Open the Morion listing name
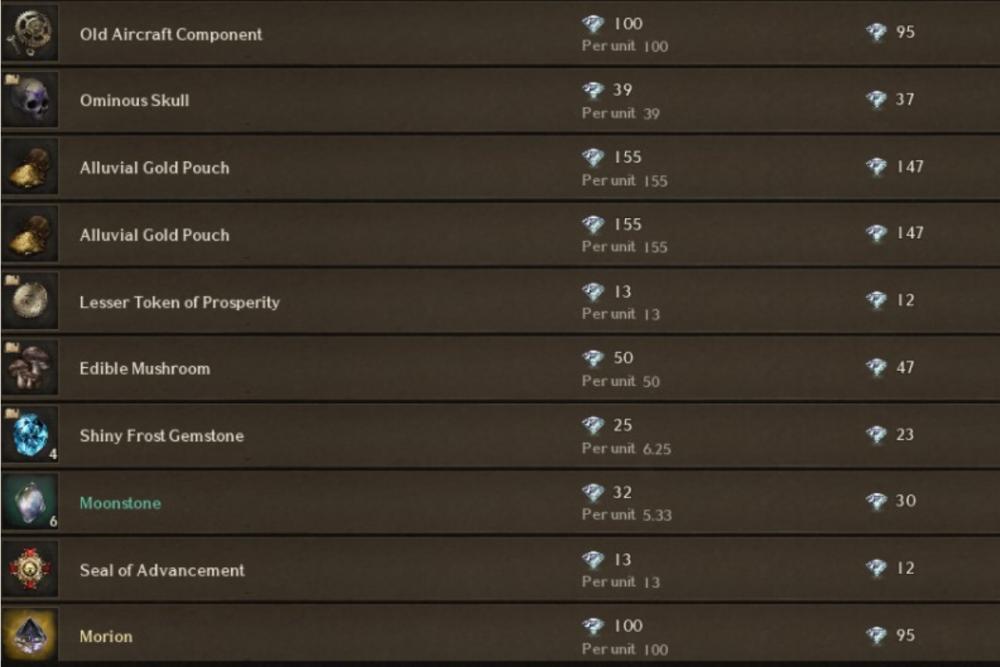This screenshot has height=667, width=1000. (x=106, y=636)
